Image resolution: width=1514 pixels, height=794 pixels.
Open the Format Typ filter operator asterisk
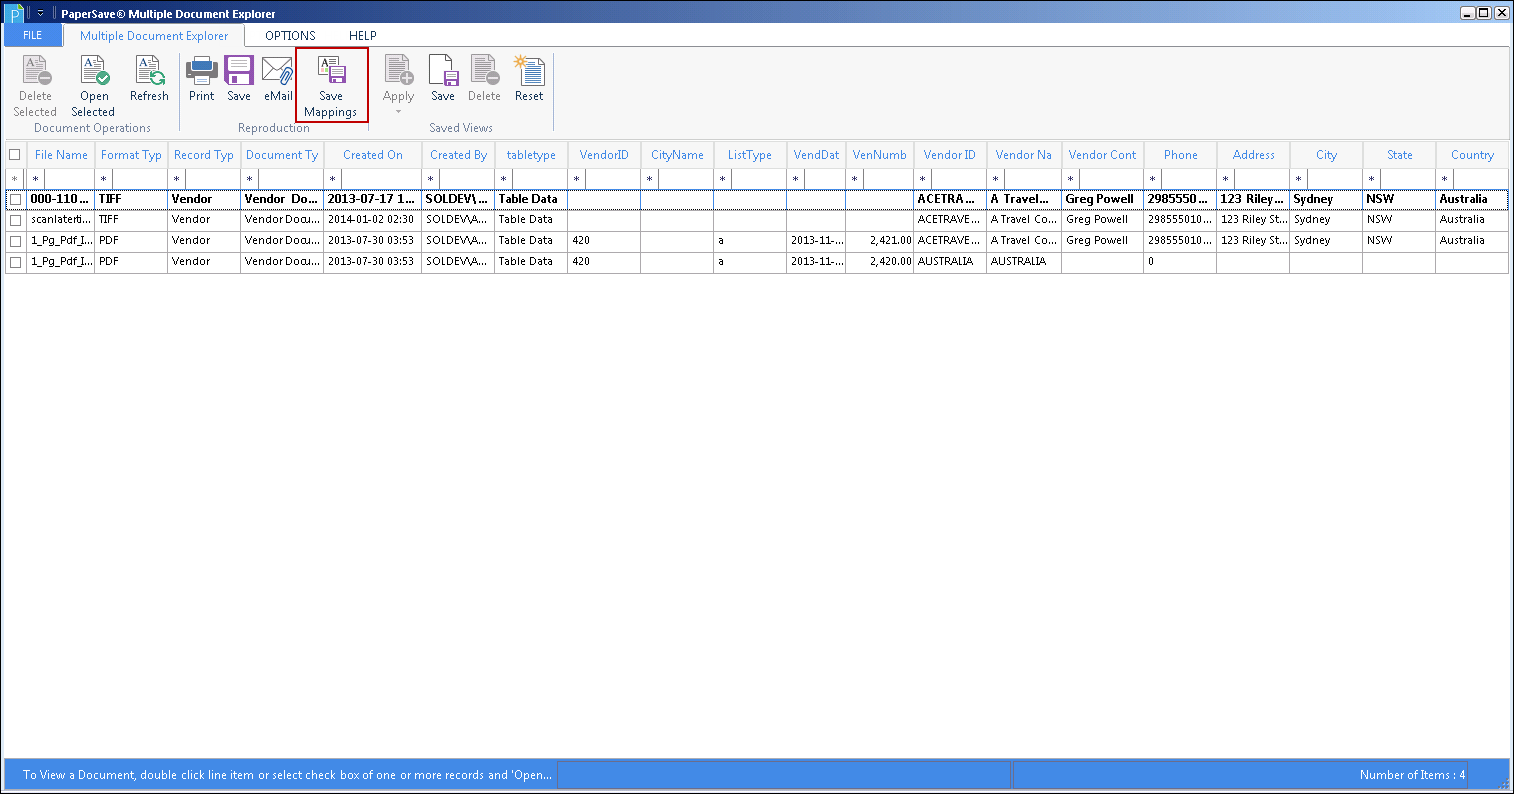click(103, 179)
